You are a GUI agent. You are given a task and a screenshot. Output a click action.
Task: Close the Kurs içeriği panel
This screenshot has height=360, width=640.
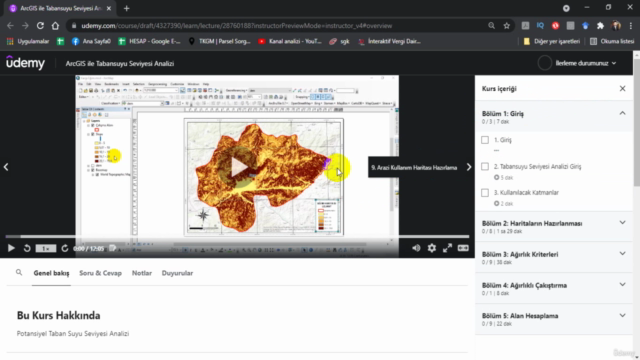(x=622, y=89)
